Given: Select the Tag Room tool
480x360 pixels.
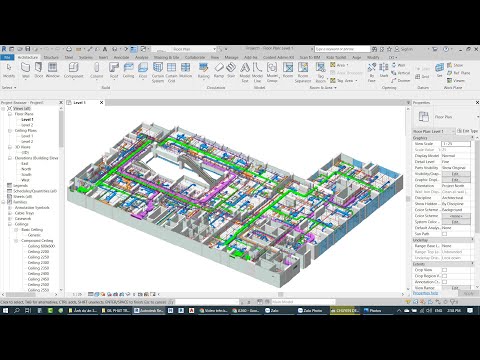Looking at the screenshot, I should [320, 72].
